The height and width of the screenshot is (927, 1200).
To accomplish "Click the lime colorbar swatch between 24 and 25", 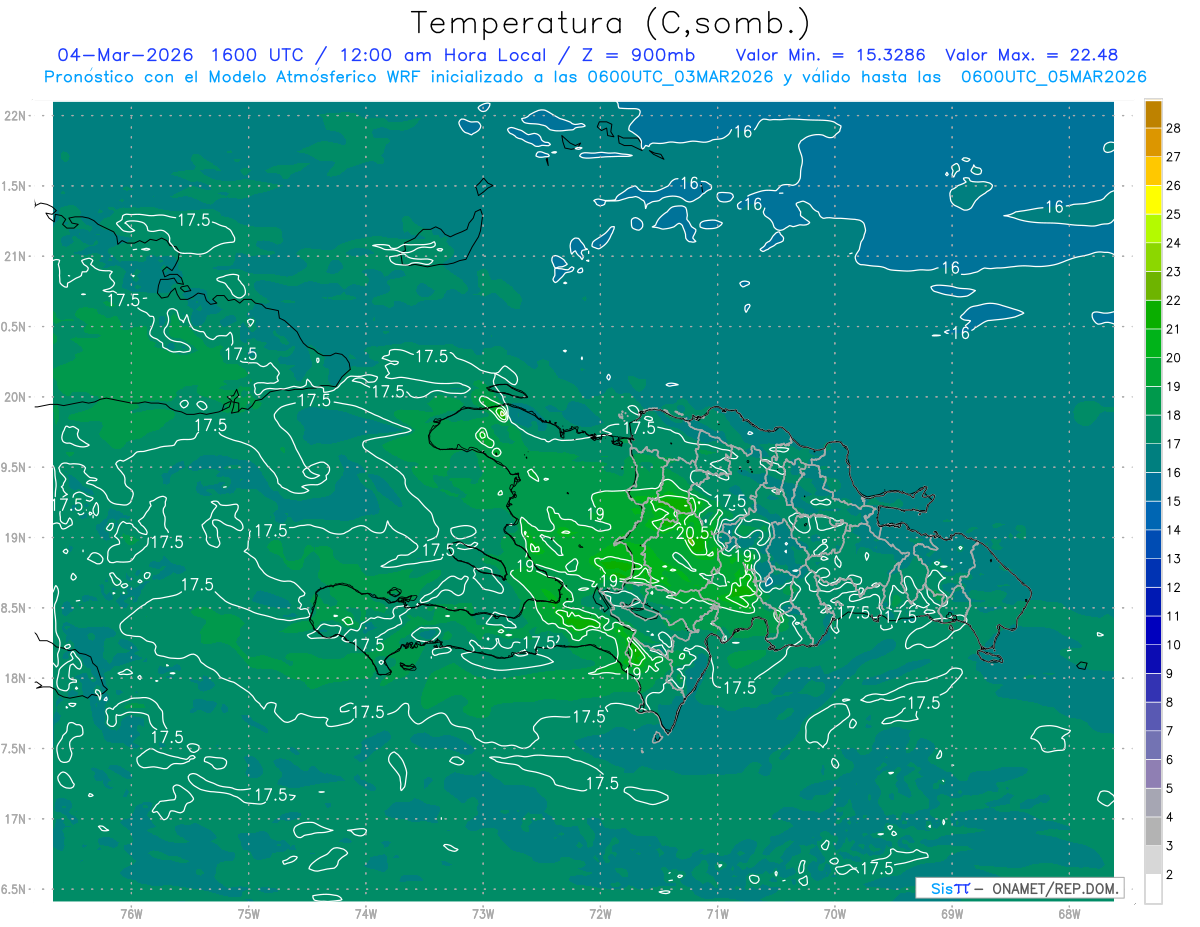I will pos(1153,229).
